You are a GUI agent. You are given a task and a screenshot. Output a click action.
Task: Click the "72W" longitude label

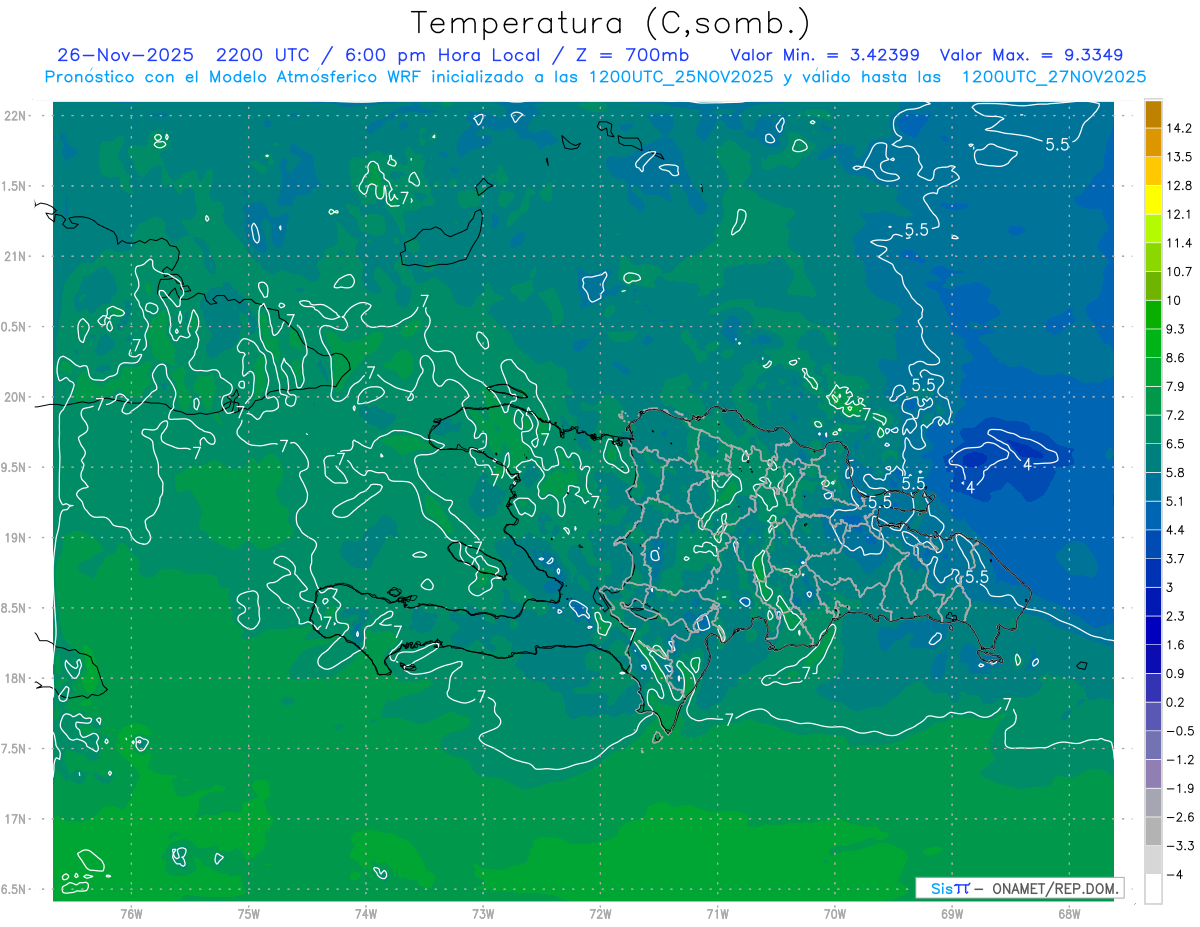(600, 914)
